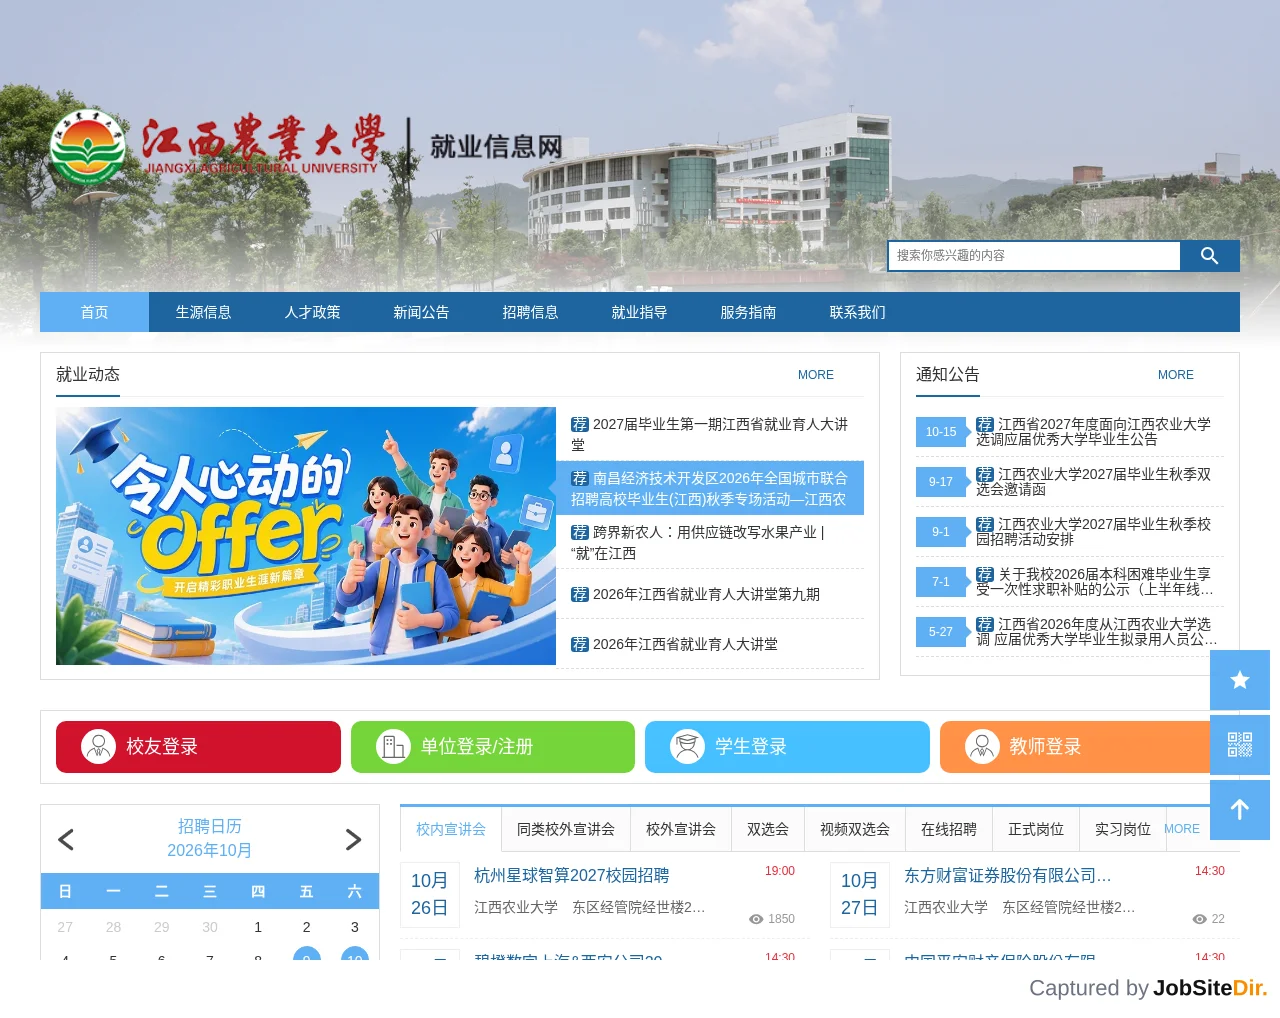
Task: Select the 双选会 tab
Action: tap(768, 829)
